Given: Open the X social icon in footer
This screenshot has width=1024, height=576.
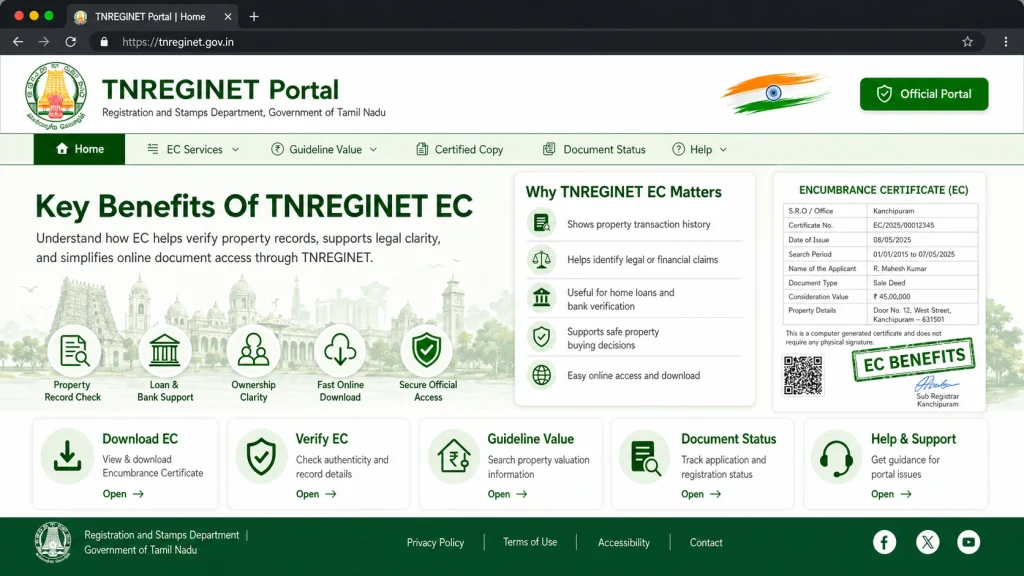Looking at the screenshot, I should 927,542.
